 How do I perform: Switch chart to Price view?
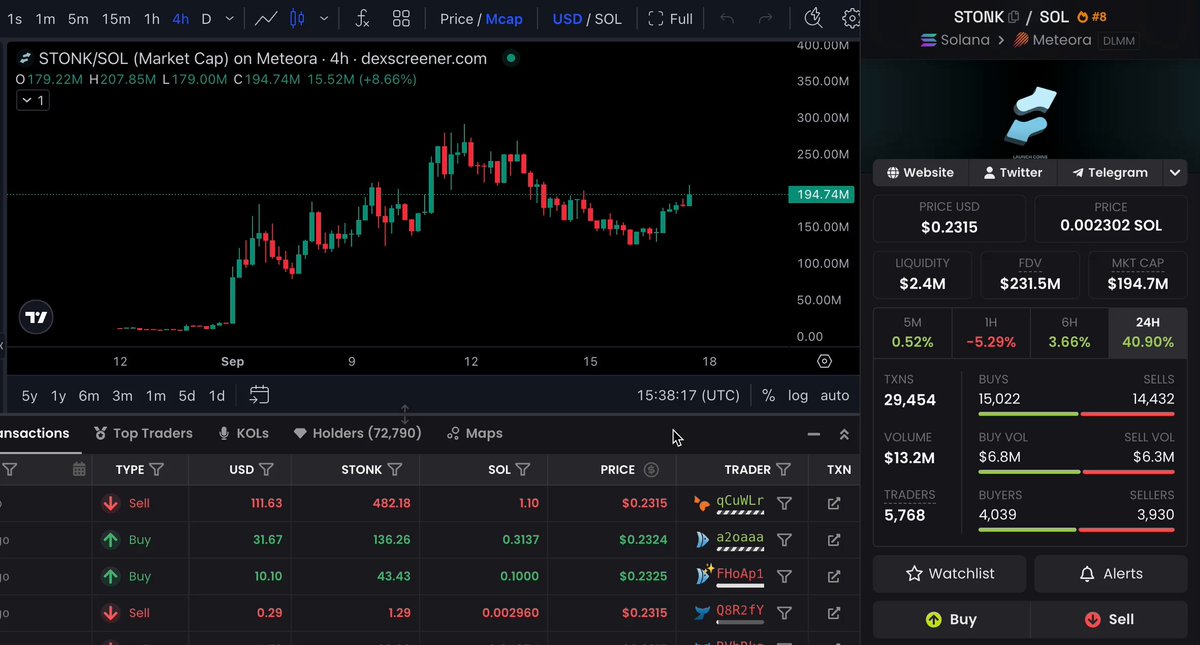[x=456, y=18]
